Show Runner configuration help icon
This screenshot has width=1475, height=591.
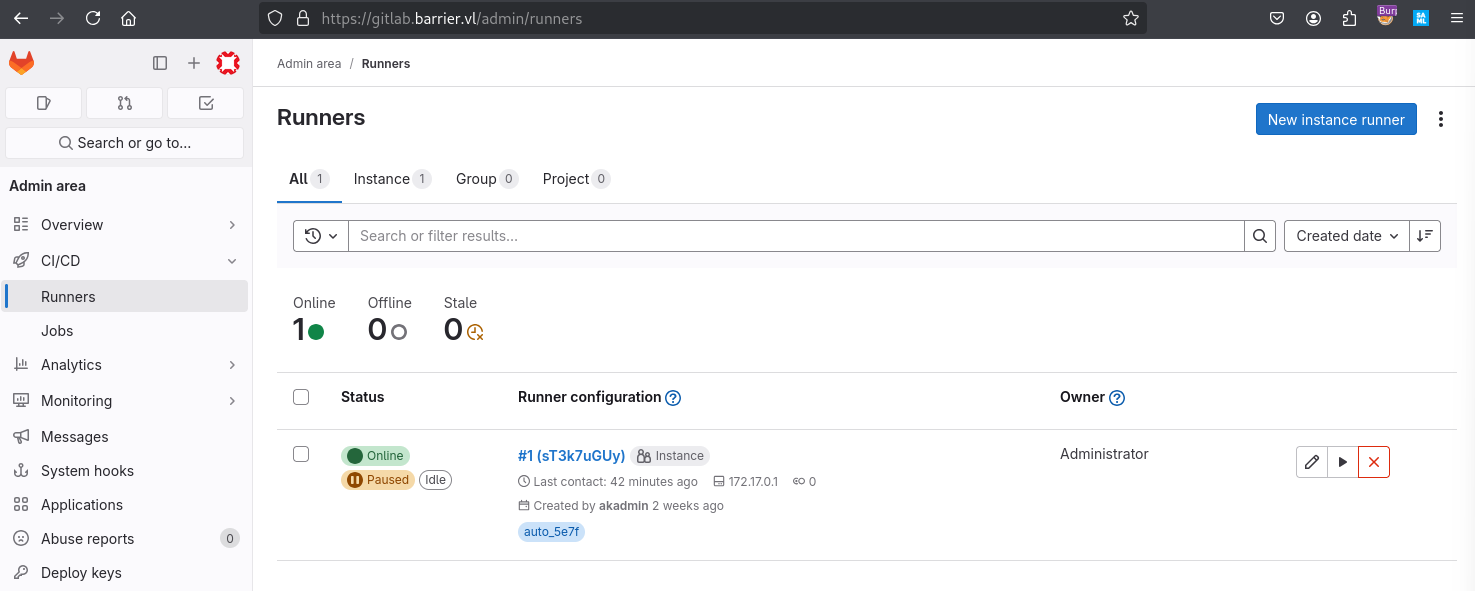pos(673,398)
